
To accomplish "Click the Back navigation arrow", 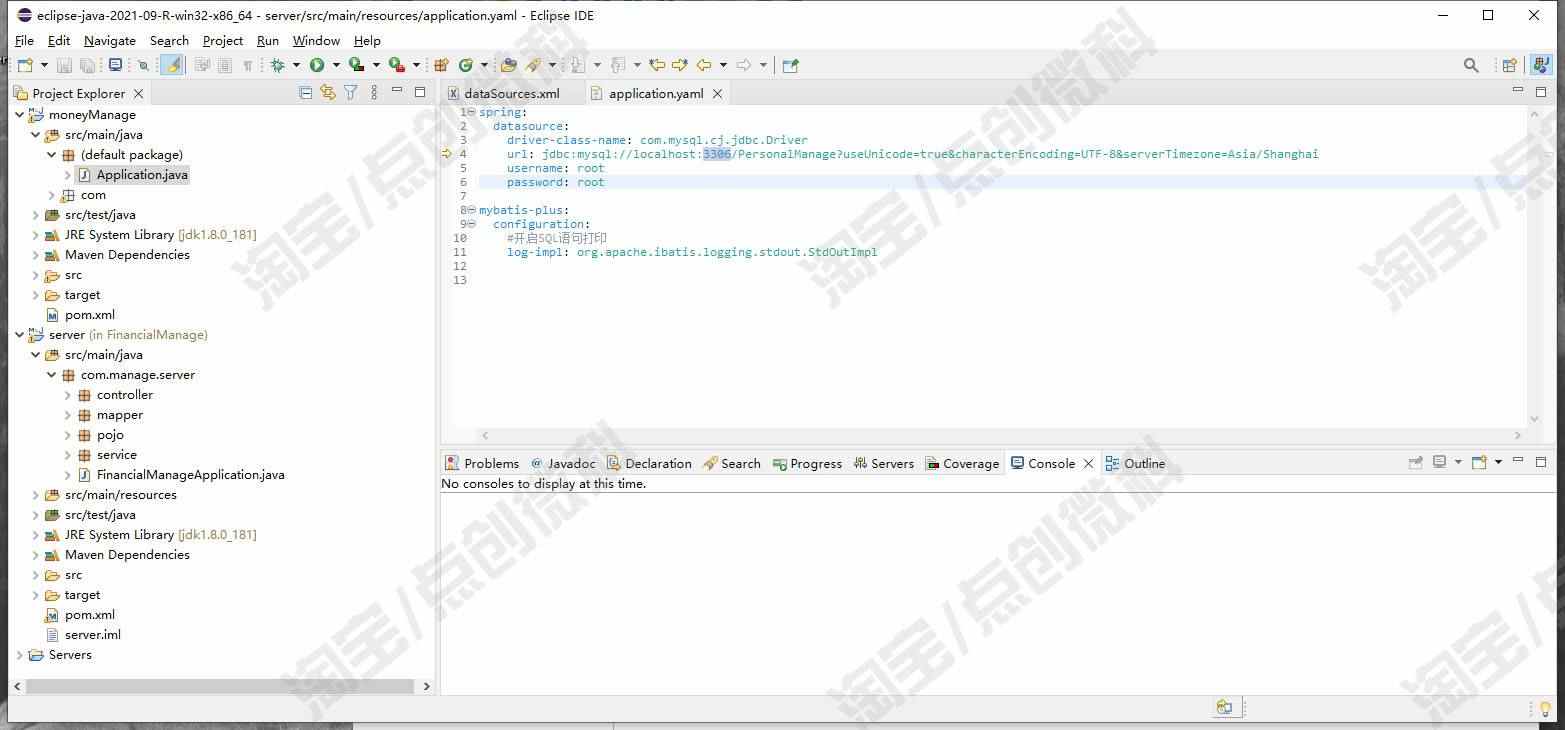I will click(x=704, y=65).
